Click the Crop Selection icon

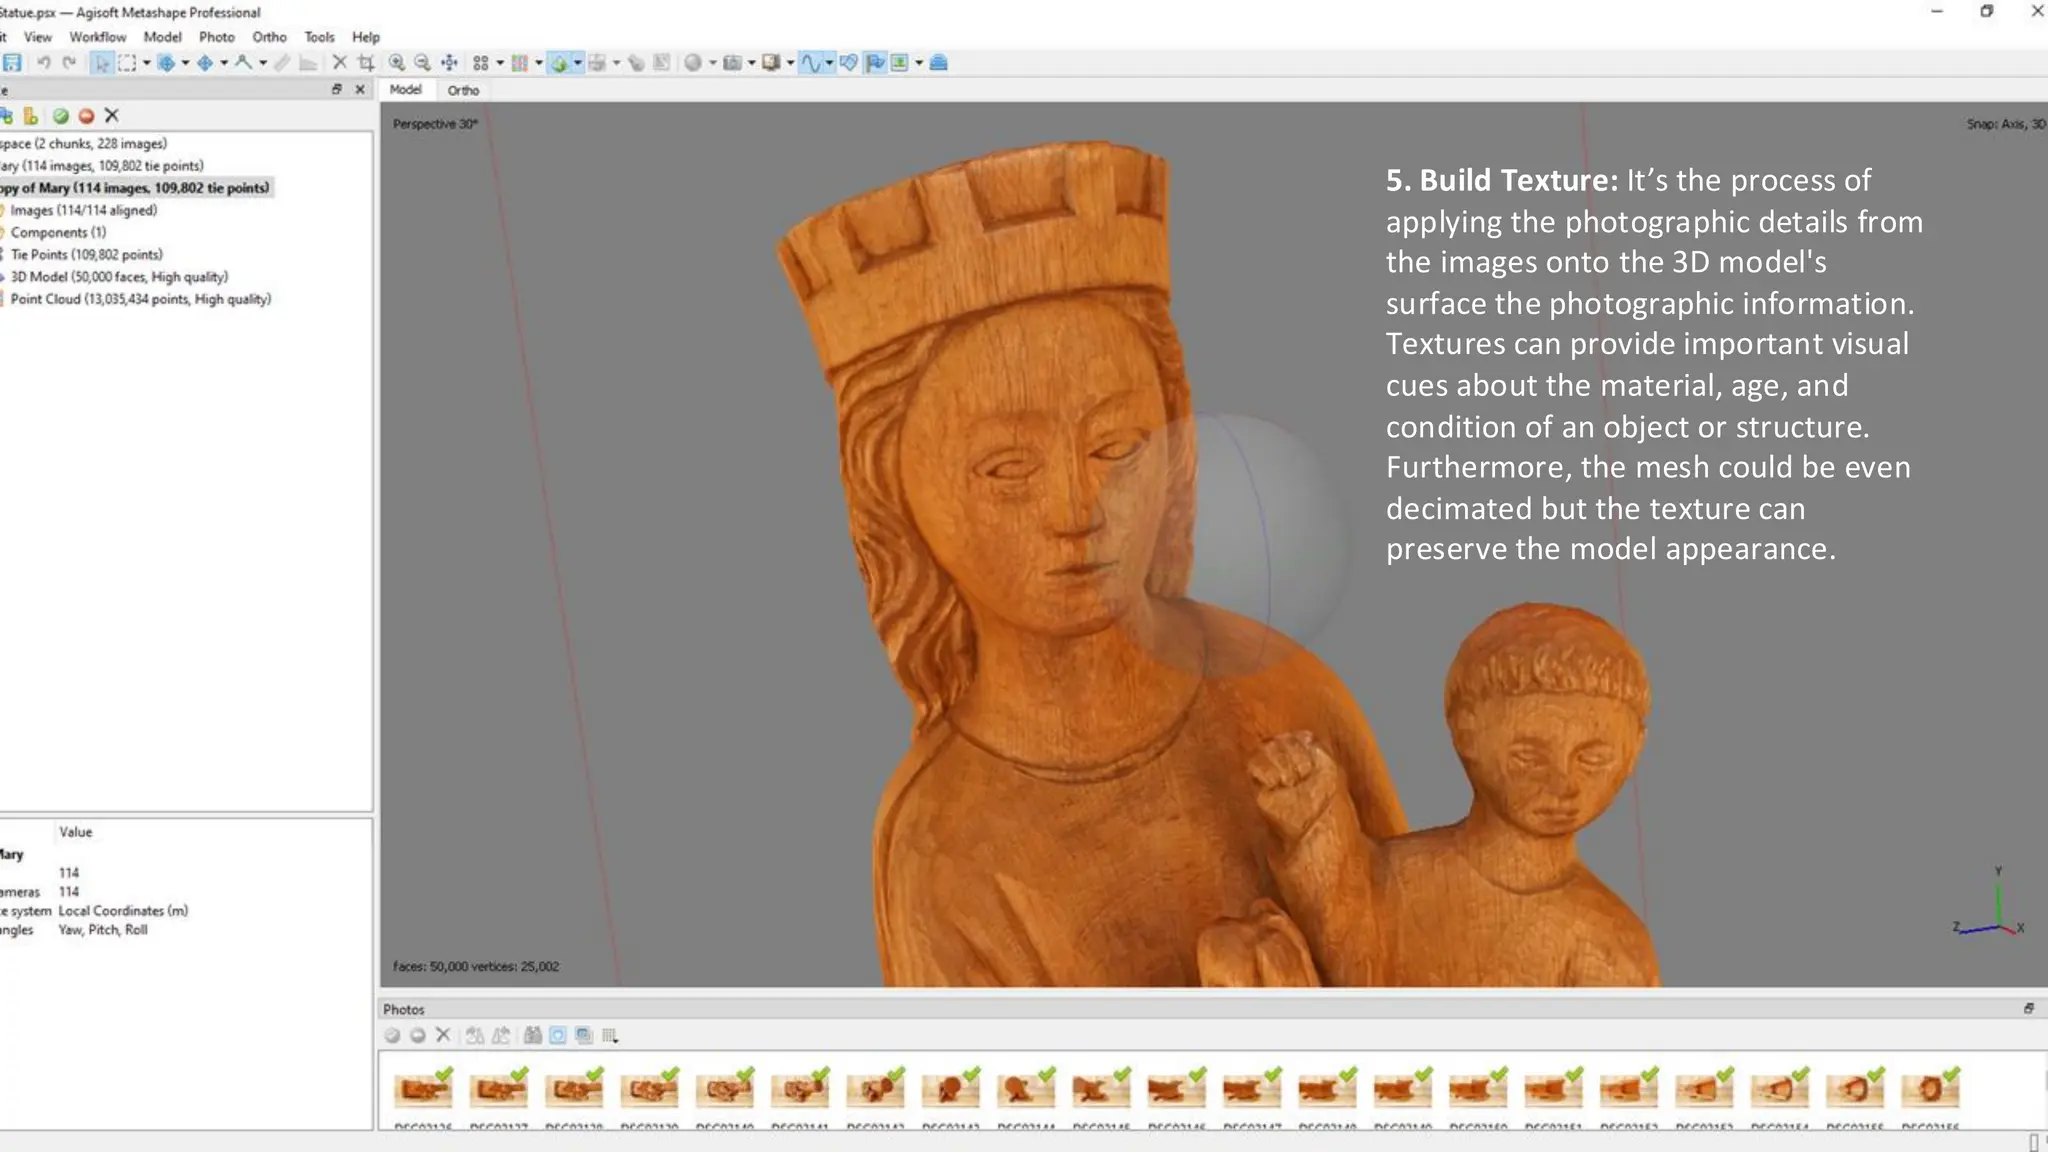[366, 63]
